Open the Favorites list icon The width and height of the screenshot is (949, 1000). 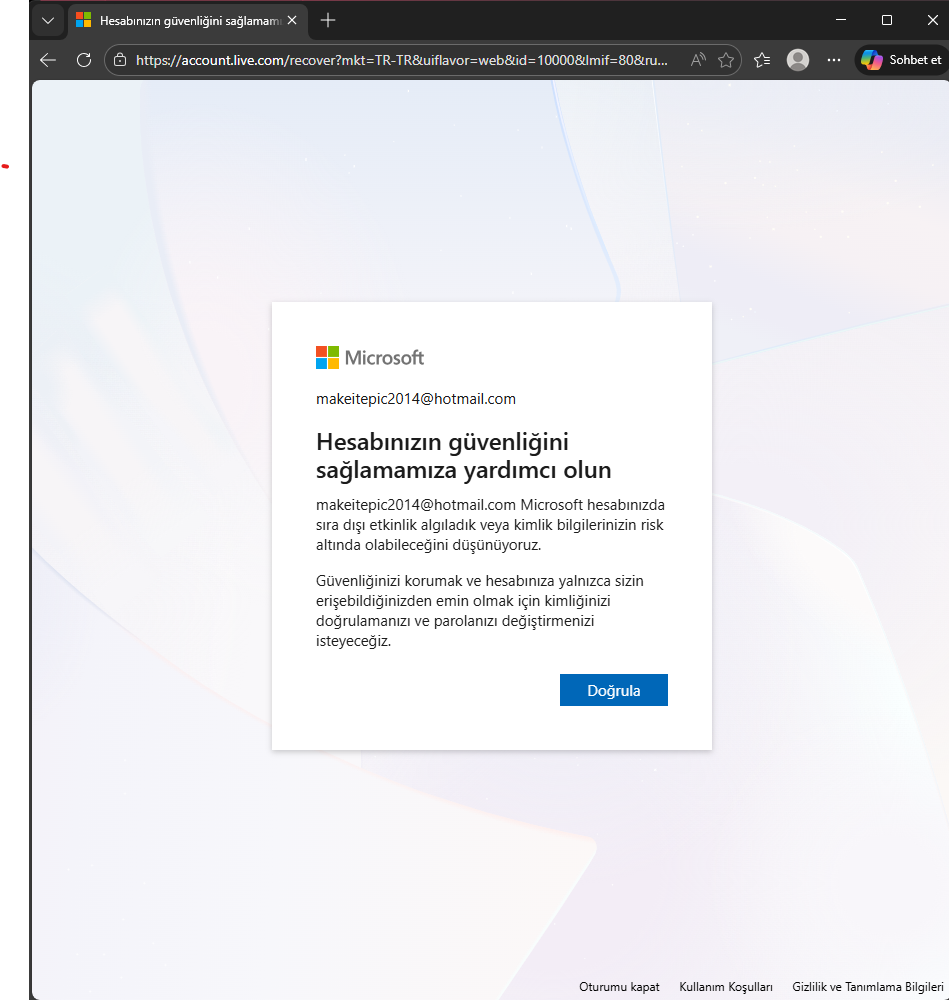tap(762, 60)
